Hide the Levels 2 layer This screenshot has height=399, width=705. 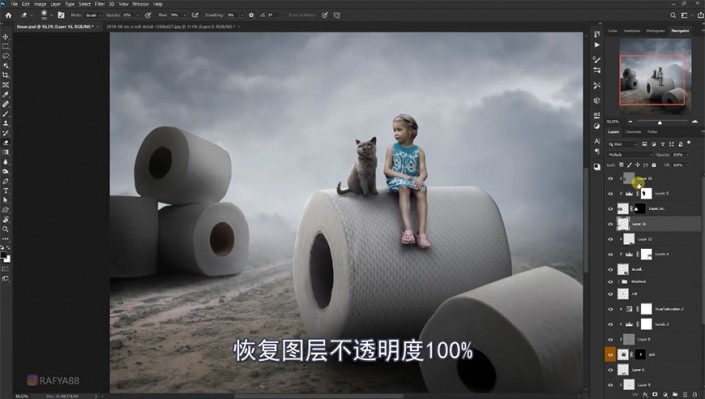pos(610,324)
